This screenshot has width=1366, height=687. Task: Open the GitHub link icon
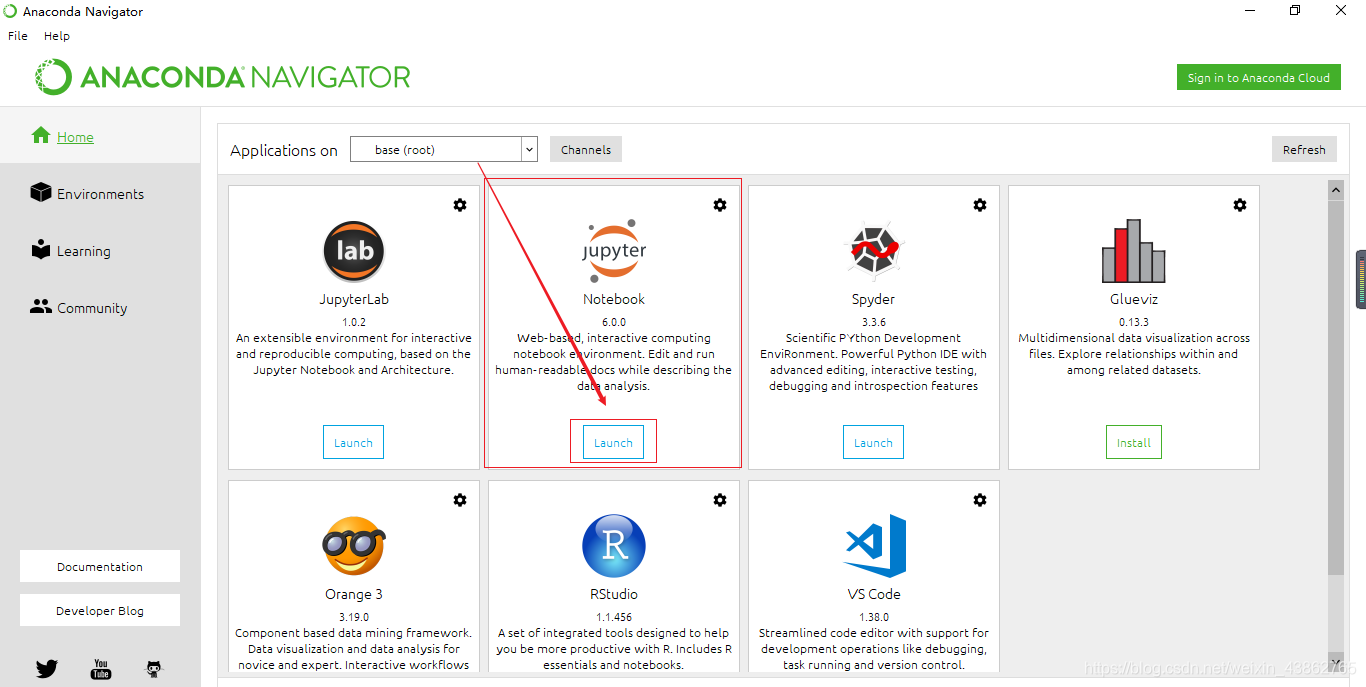(x=154, y=669)
